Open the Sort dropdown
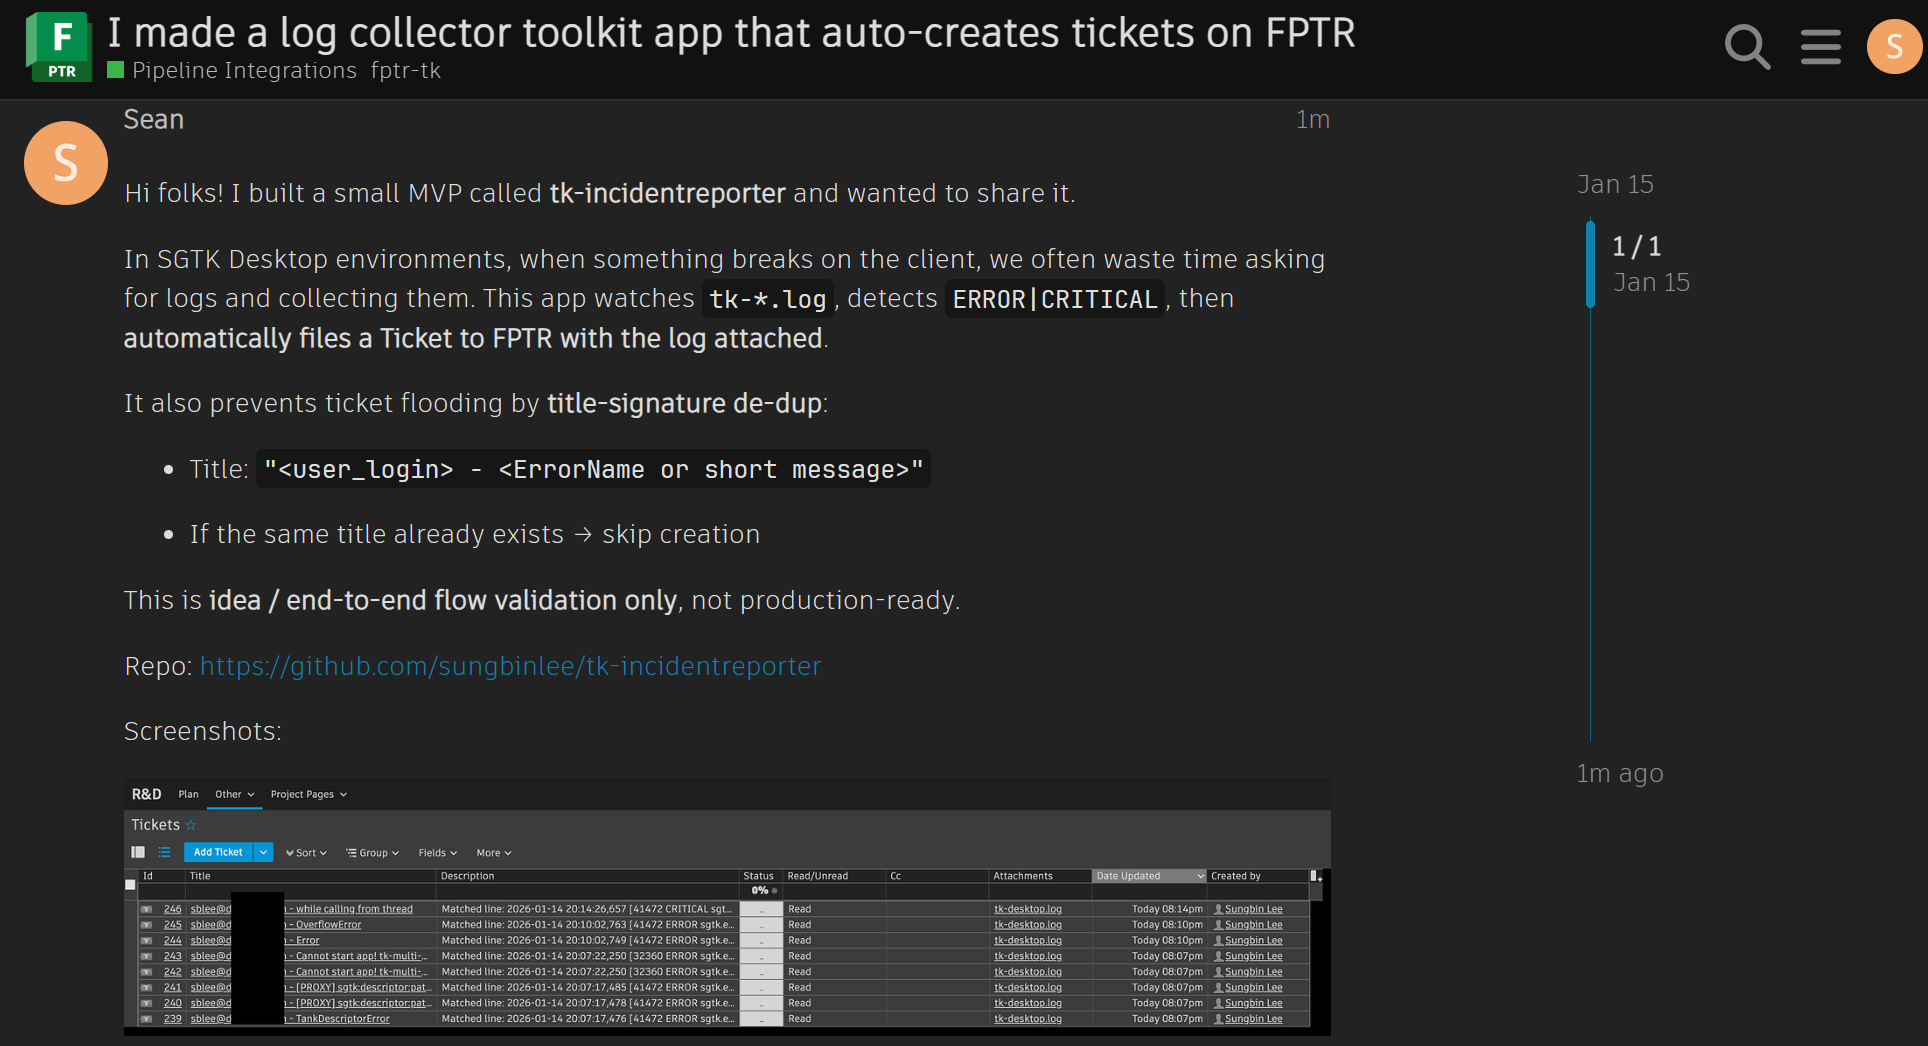The width and height of the screenshot is (1928, 1046). click(x=306, y=853)
